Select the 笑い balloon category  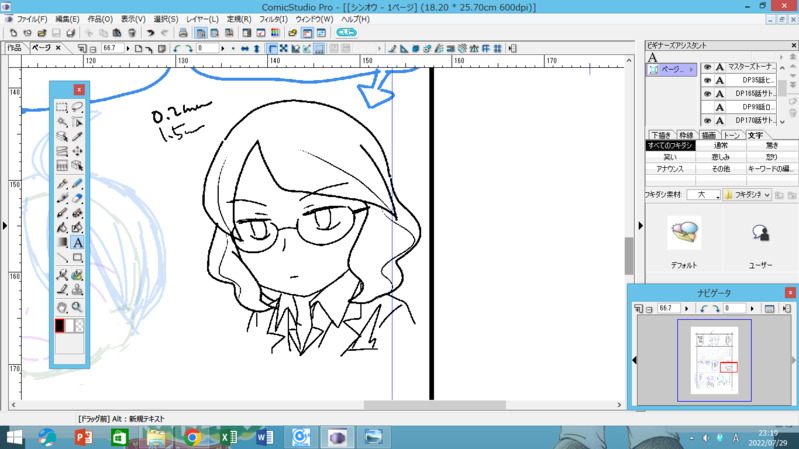tap(670, 157)
